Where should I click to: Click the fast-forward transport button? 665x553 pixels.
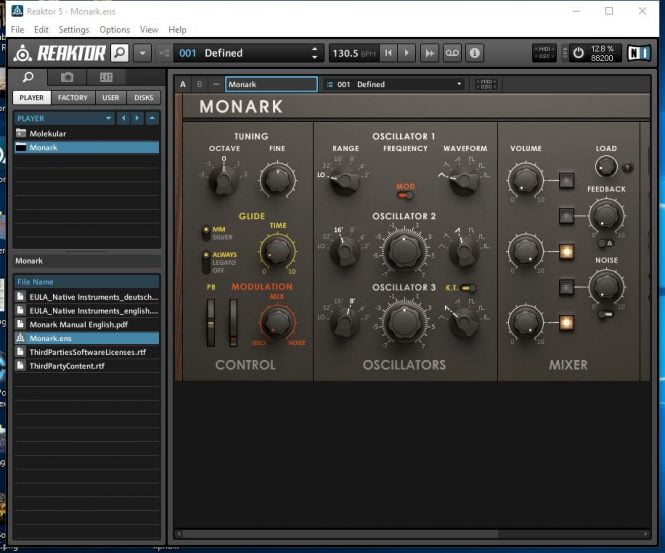430,53
